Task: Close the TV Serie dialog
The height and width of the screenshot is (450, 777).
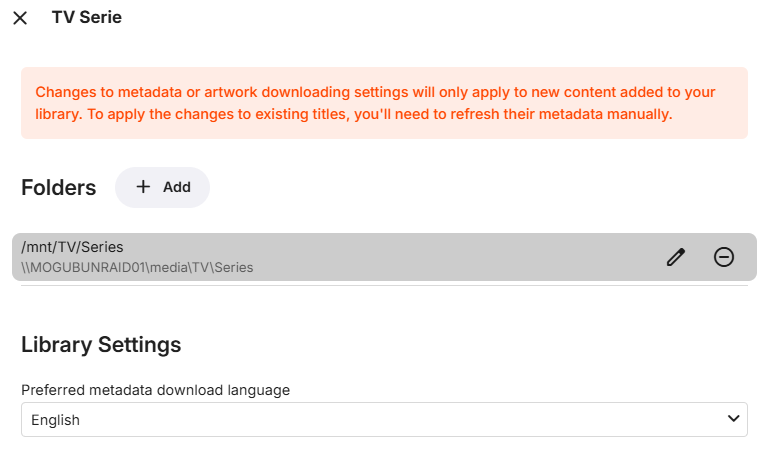Action: (x=20, y=18)
